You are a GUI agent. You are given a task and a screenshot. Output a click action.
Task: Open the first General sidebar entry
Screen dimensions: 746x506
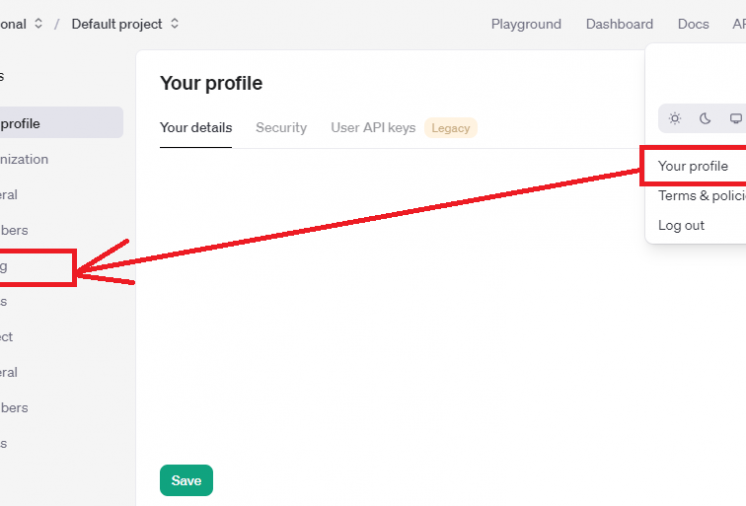click(x=9, y=195)
